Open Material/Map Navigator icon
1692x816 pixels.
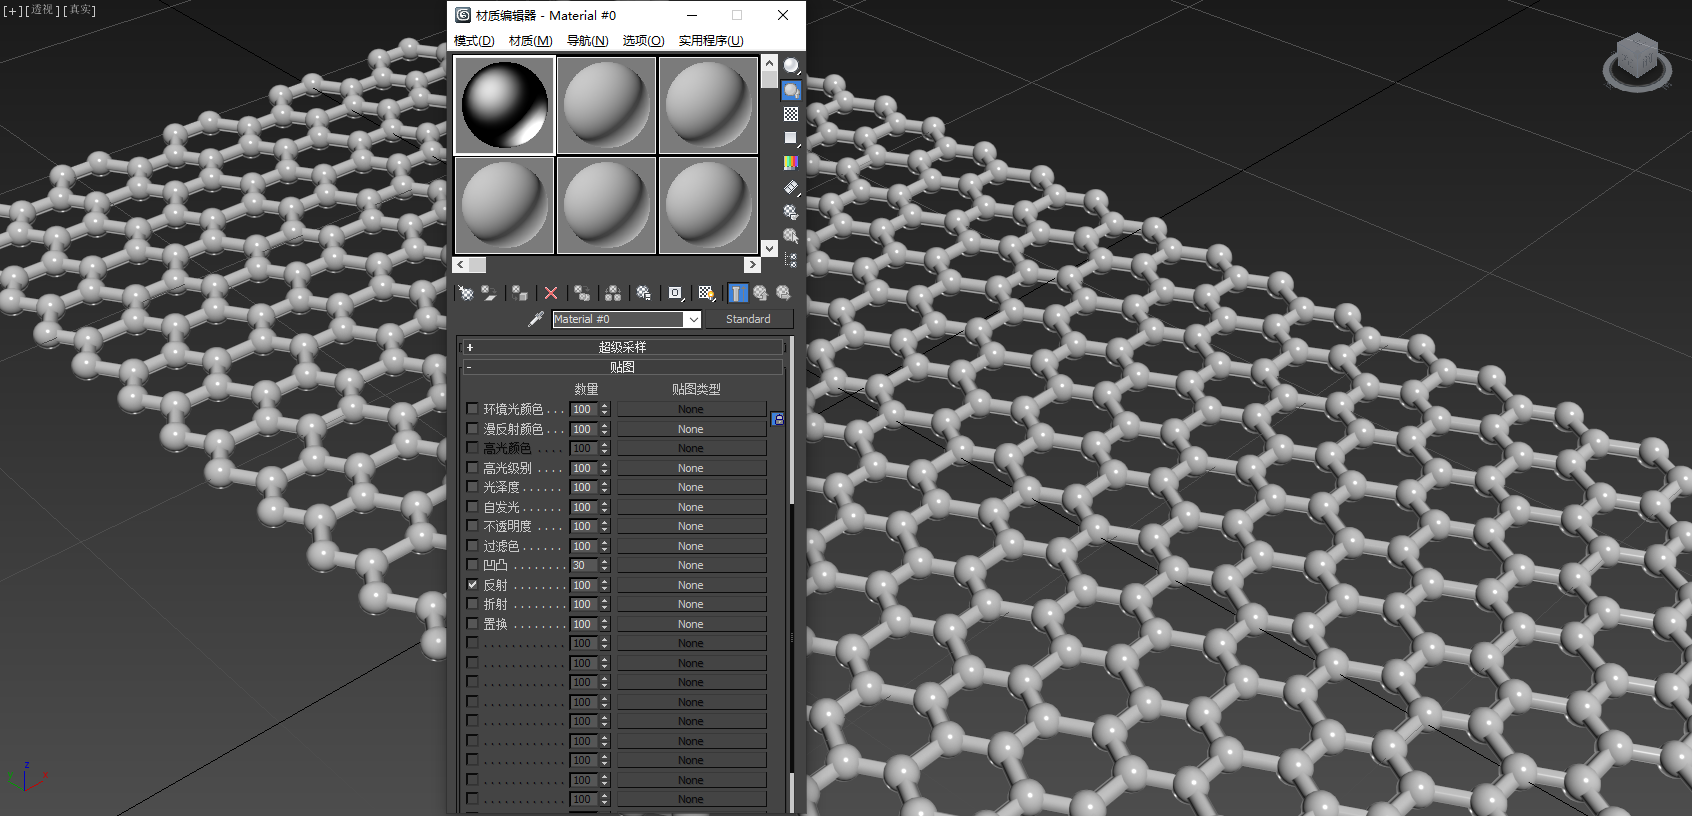coord(791,260)
